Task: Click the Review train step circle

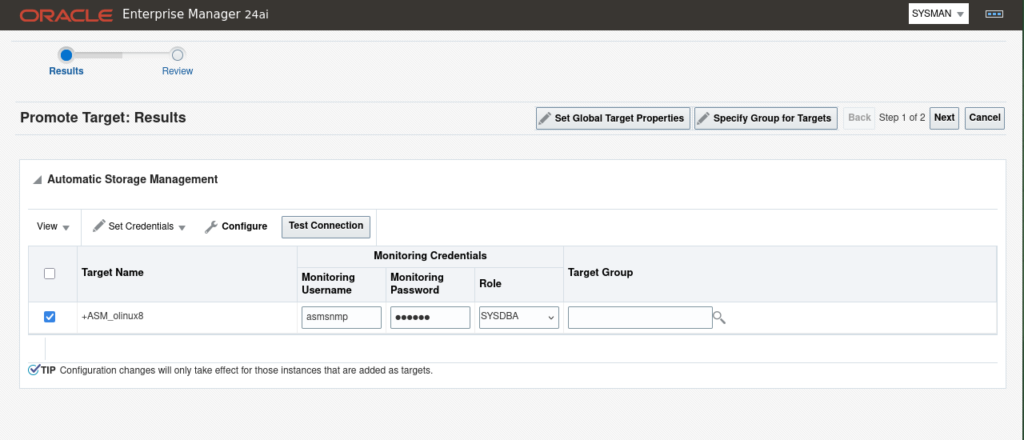Action: pos(177,54)
